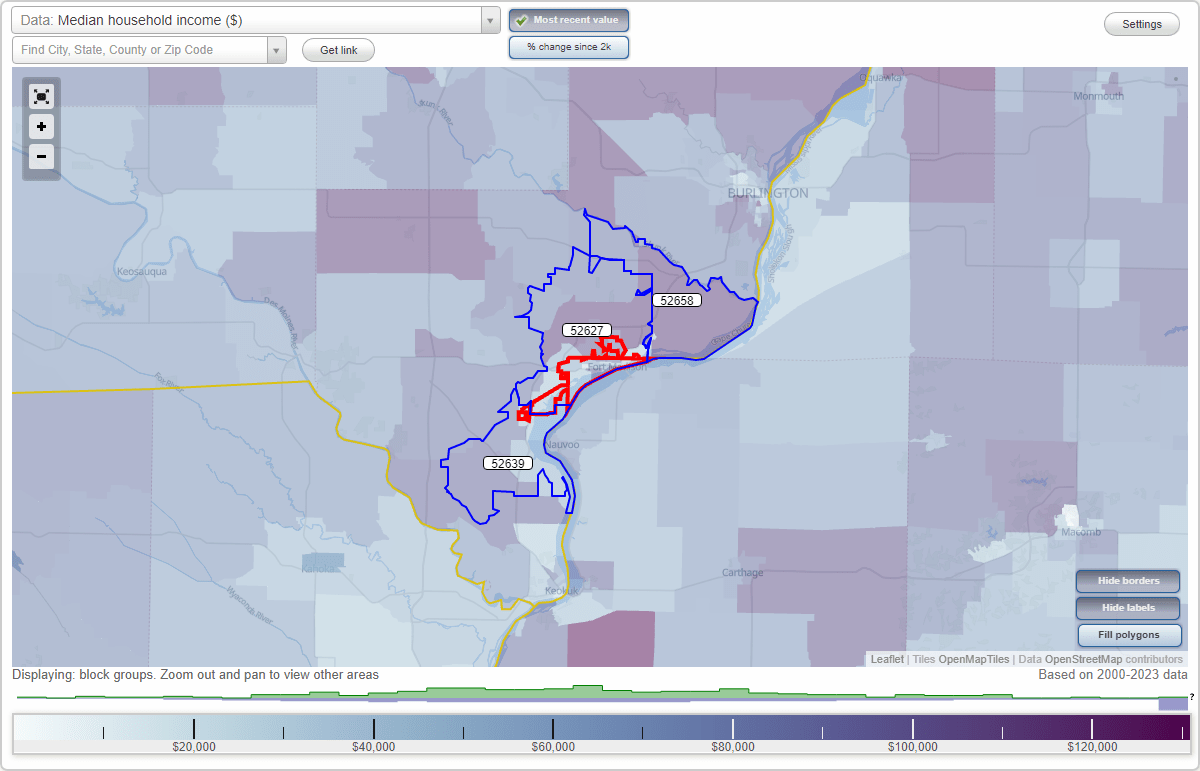Open the Data dropdown arrow
Viewport: 1200px width, 771px height.
[x=491, y=20]
